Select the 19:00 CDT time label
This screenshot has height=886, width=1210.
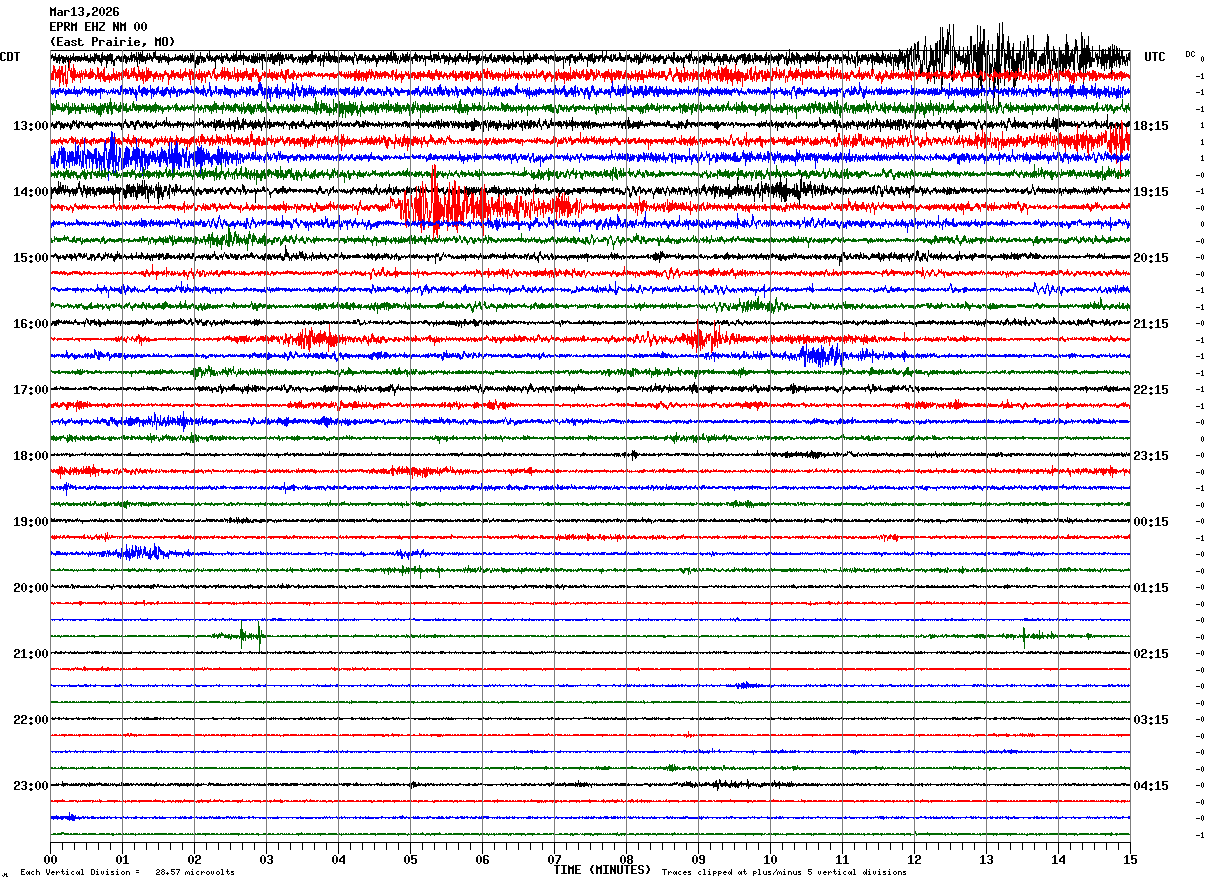pyautogui.click(x=30, y=522)
